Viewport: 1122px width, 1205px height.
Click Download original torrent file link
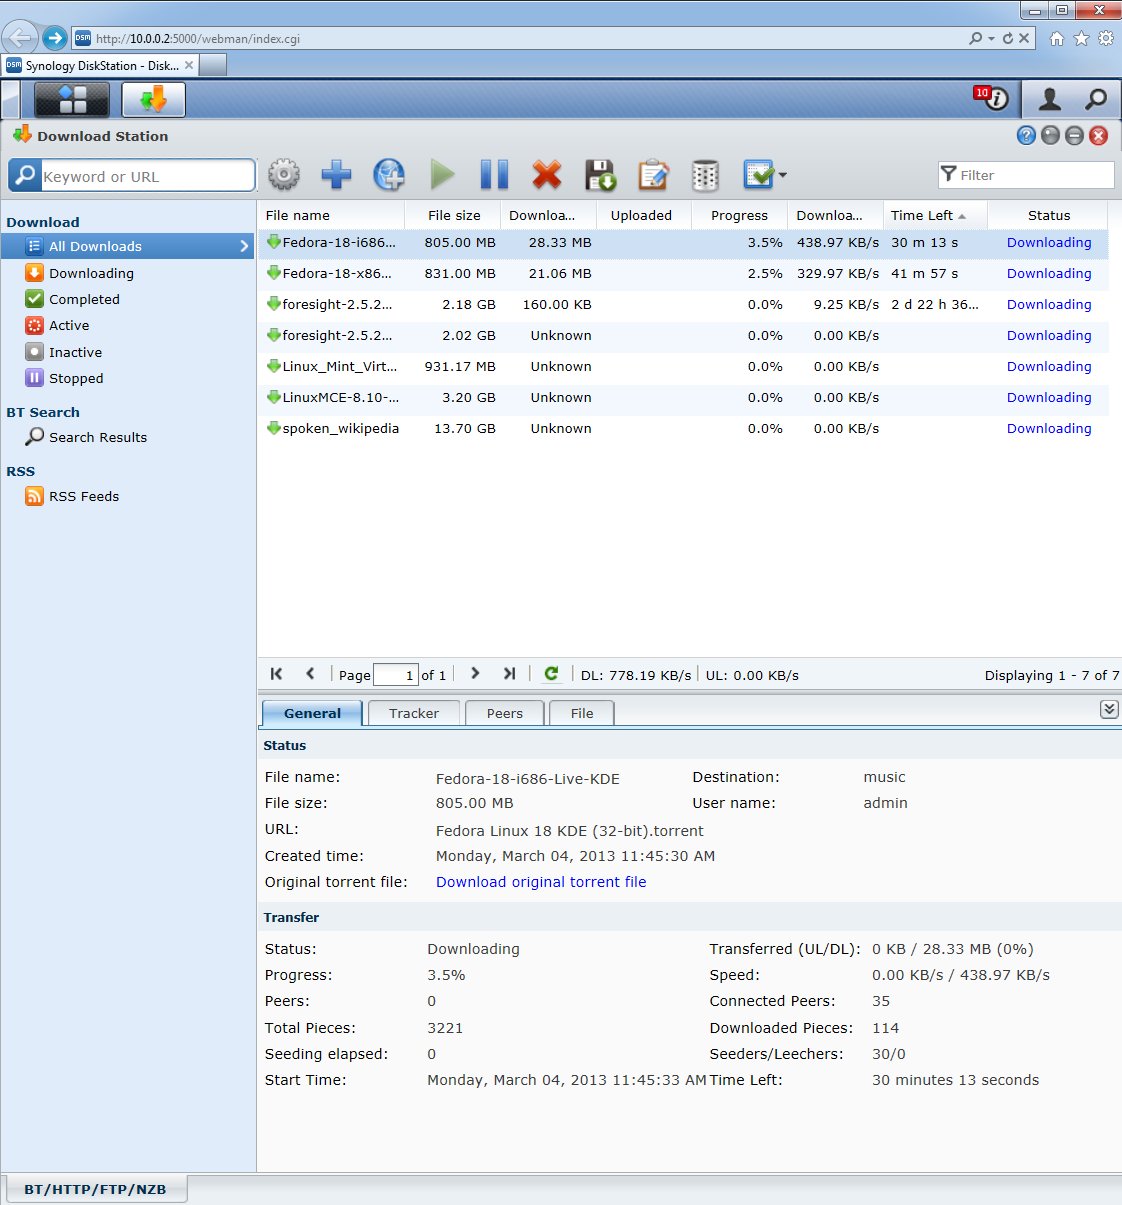coord(541,882)
